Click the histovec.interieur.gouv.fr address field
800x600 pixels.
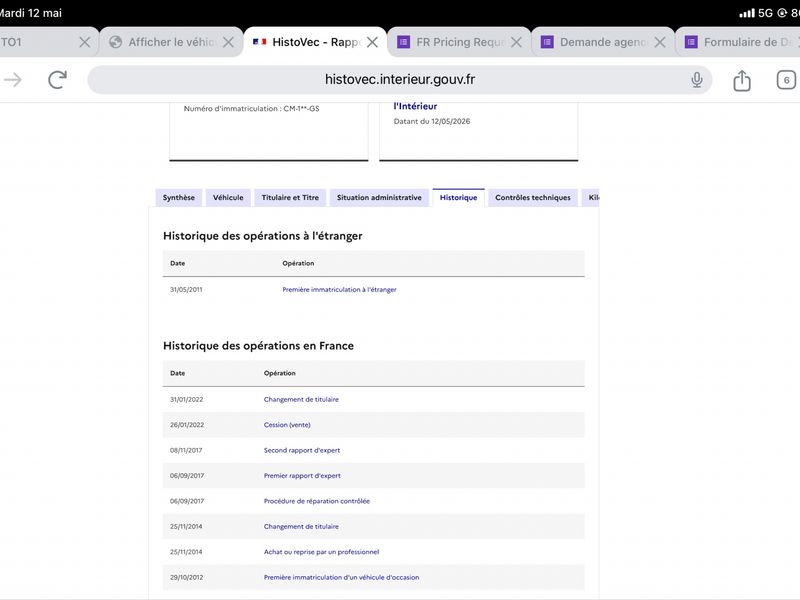(399, 80)
